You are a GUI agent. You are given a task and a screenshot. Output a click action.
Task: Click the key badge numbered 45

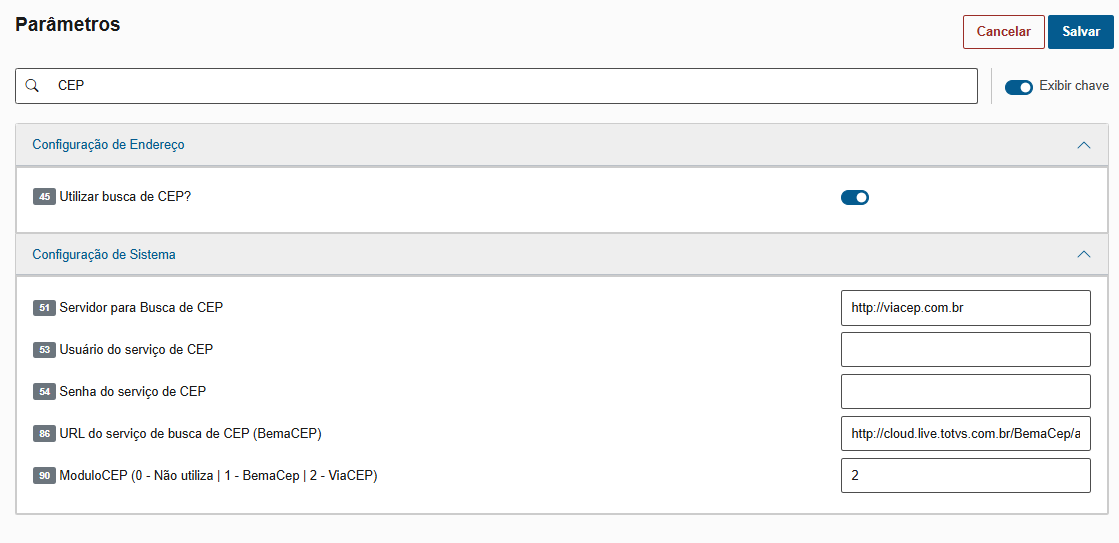[x=44, y=197]
